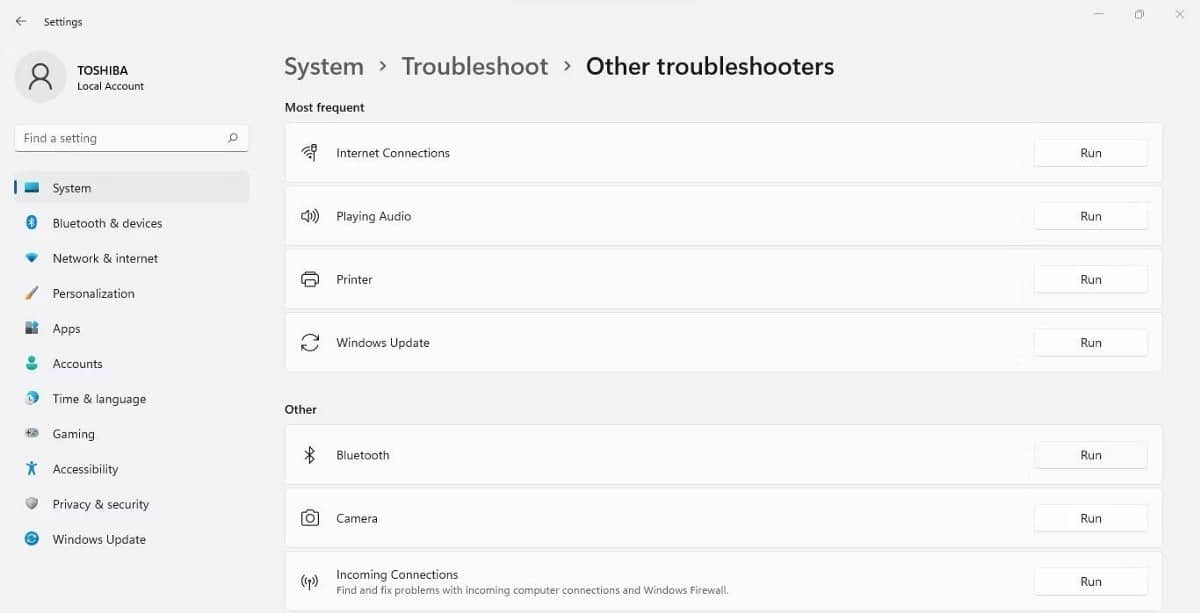Open Accessibility settings
Screen dimensions: 1200x613
pyautogui.click(x=85, y=468)
